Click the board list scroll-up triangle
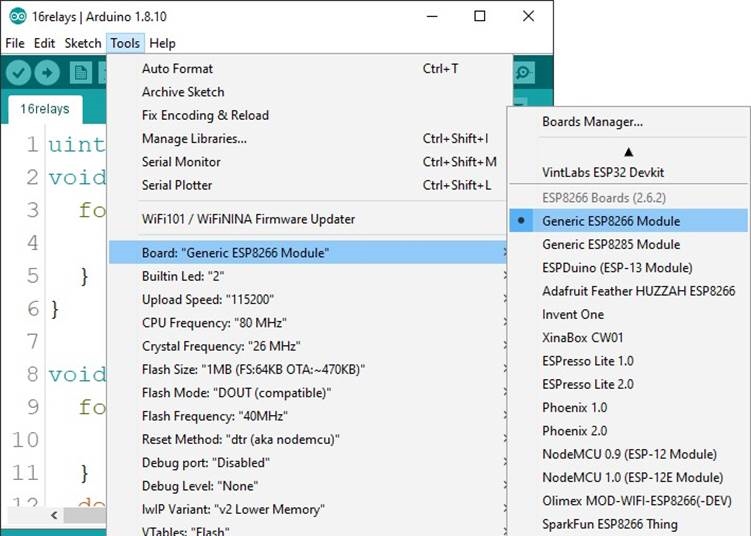751x536 pixels. 628,152
